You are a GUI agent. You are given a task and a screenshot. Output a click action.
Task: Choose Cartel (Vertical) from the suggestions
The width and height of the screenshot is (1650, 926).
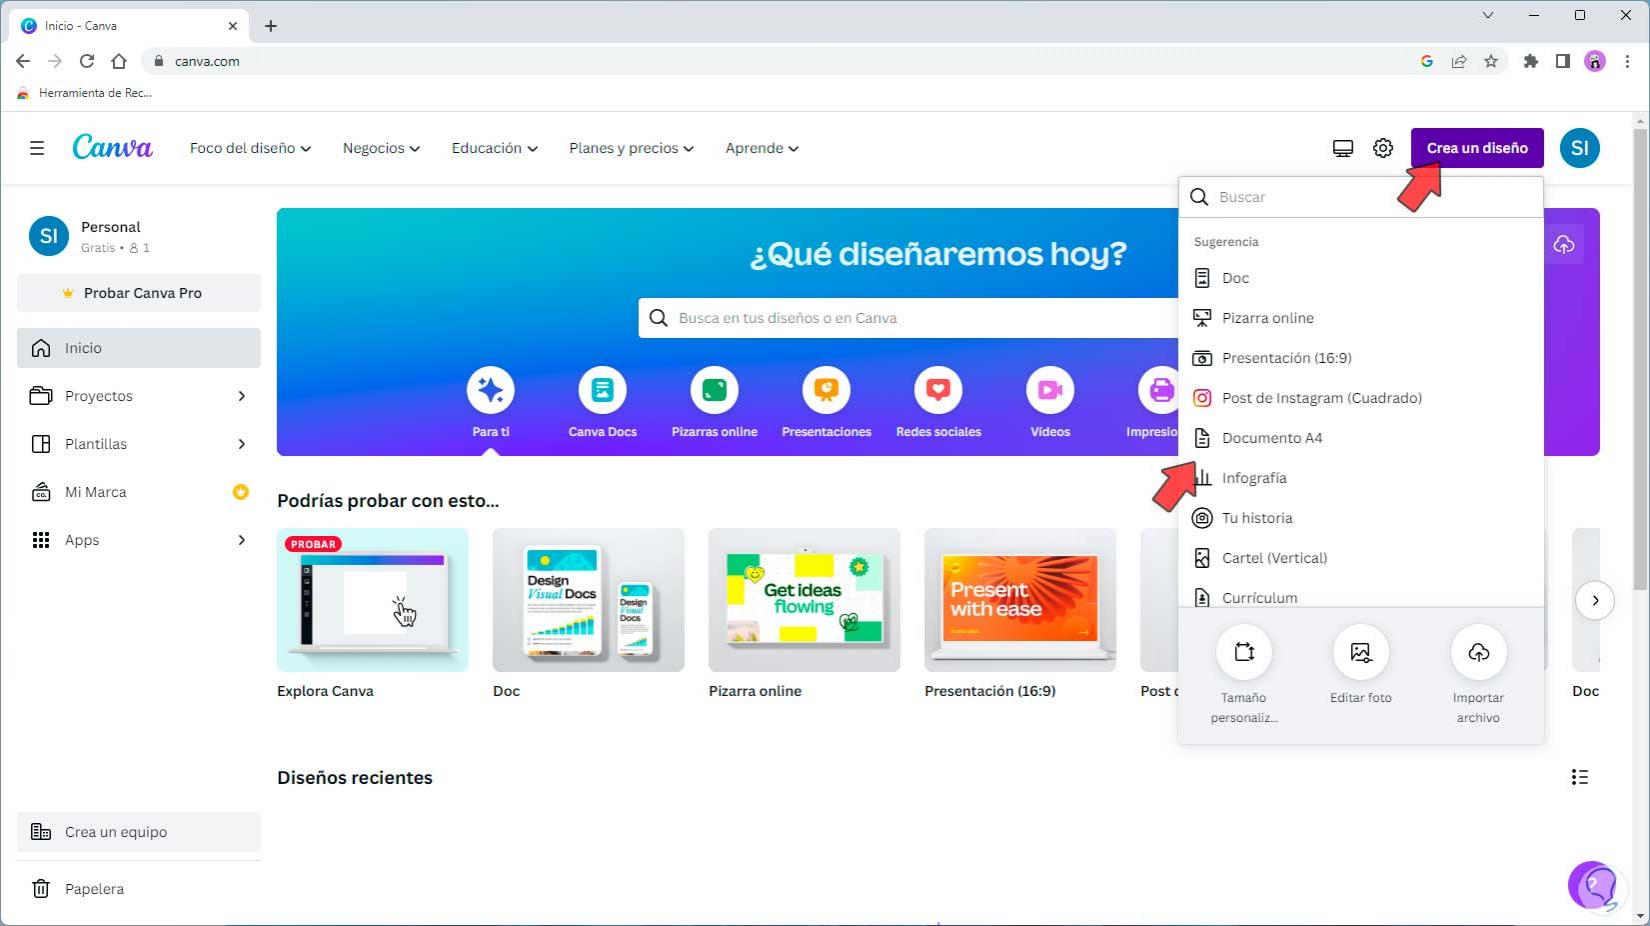click(x=1361, y=558)
